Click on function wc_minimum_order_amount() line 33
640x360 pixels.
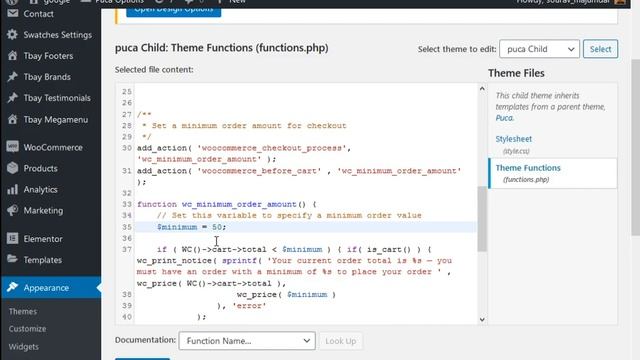[227, 204]
